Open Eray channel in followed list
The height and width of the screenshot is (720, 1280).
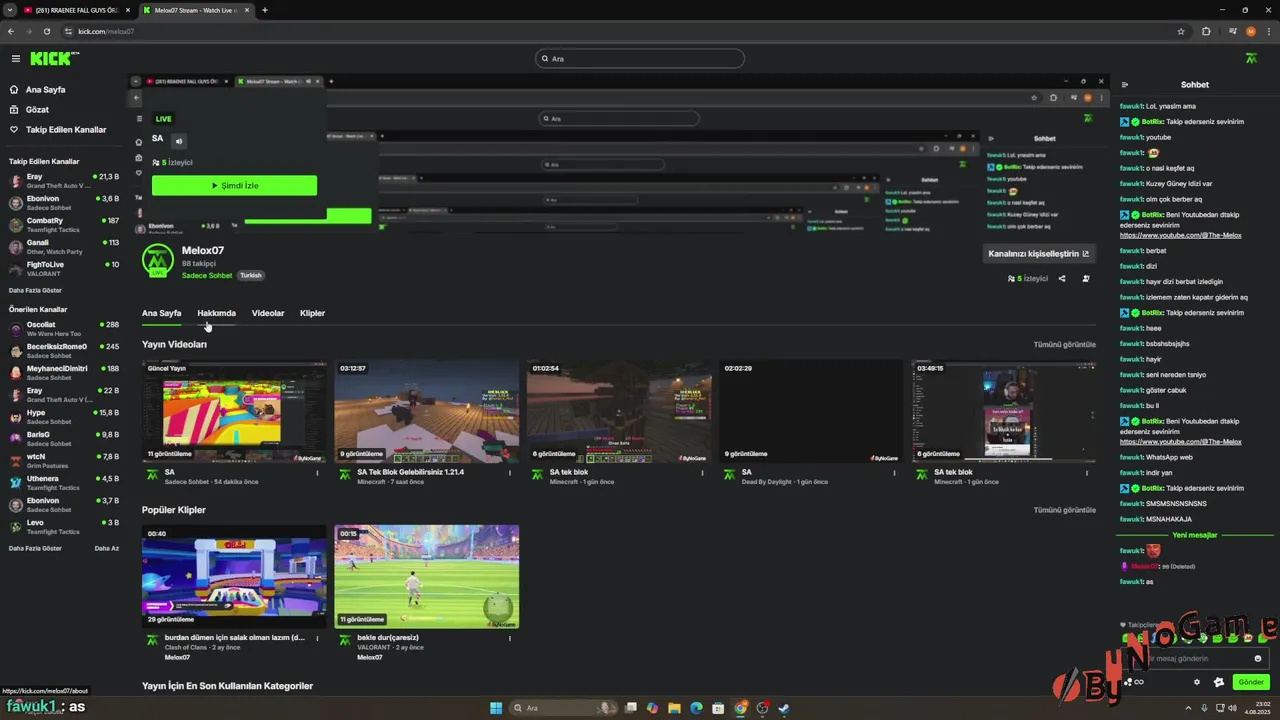tap(64, 181)
